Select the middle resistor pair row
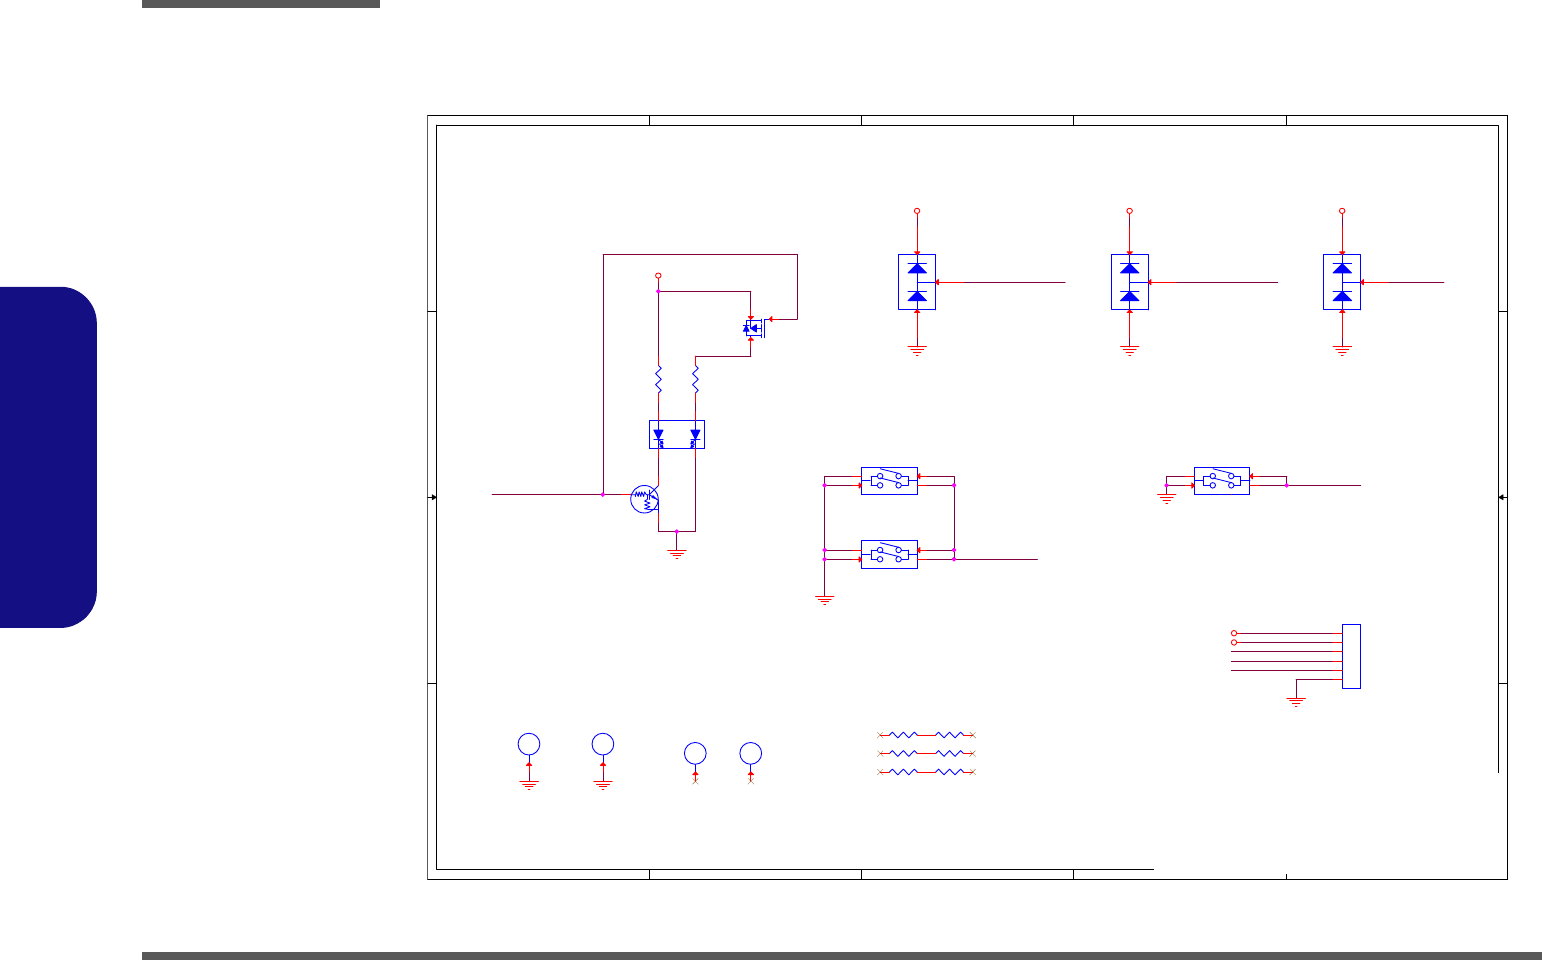 click(x=926, y=753)
